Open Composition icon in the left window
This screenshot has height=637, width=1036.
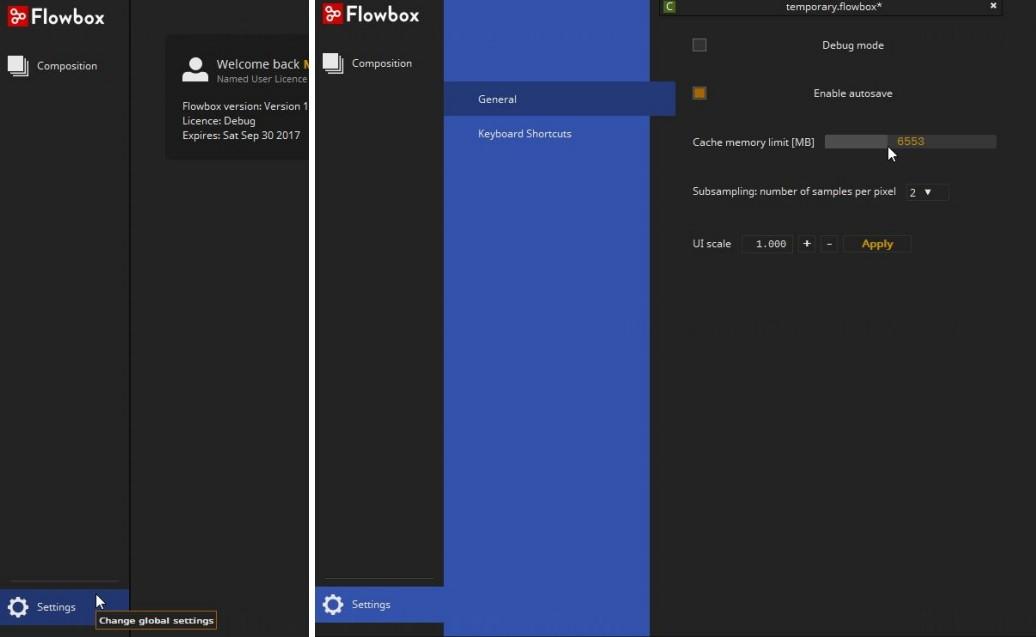(18, 65)
